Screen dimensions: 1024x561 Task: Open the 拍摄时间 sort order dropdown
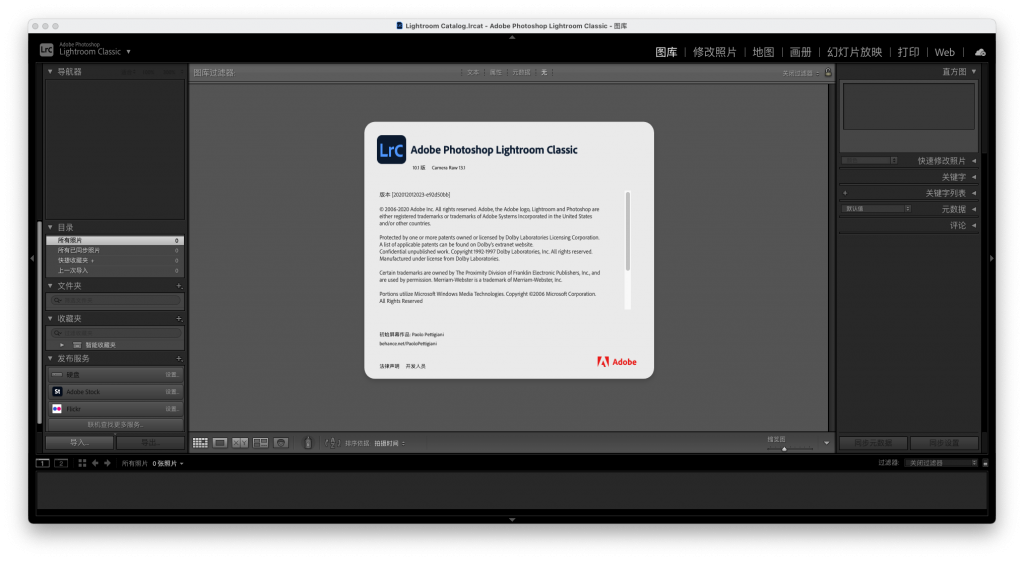click(x=390, y=443)
